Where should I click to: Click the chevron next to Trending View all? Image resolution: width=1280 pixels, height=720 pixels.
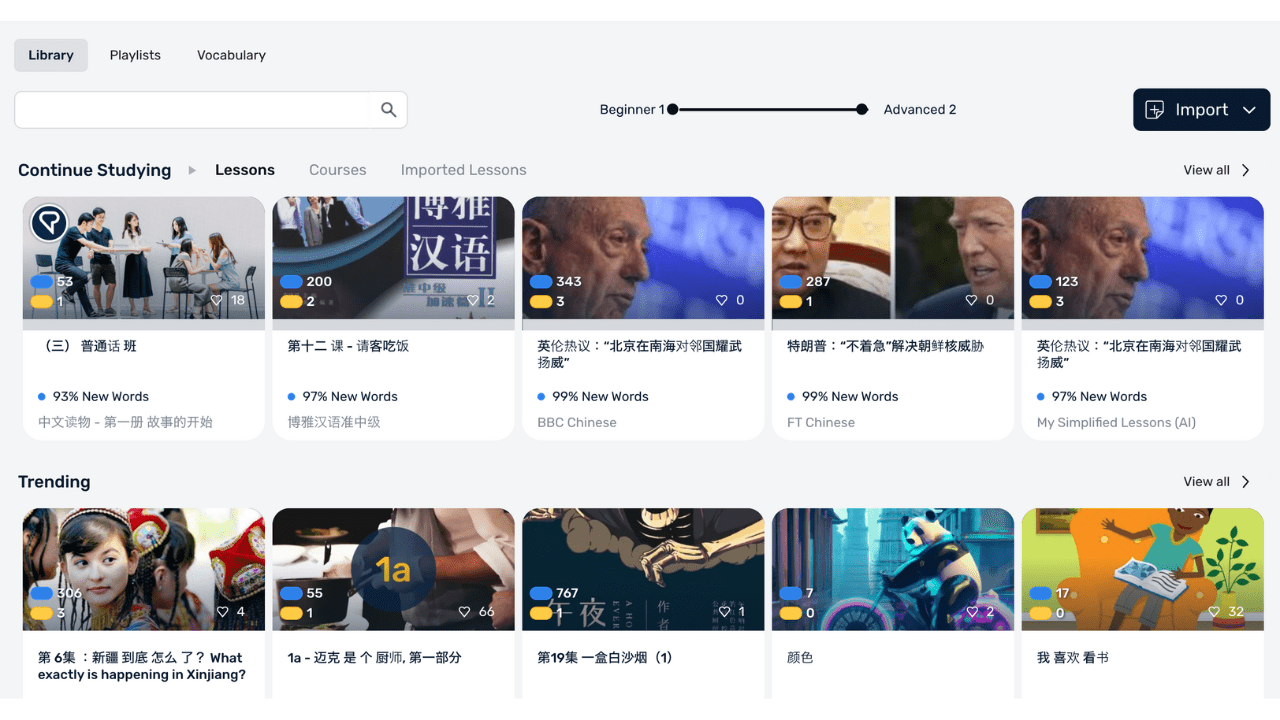(1246, 481)
